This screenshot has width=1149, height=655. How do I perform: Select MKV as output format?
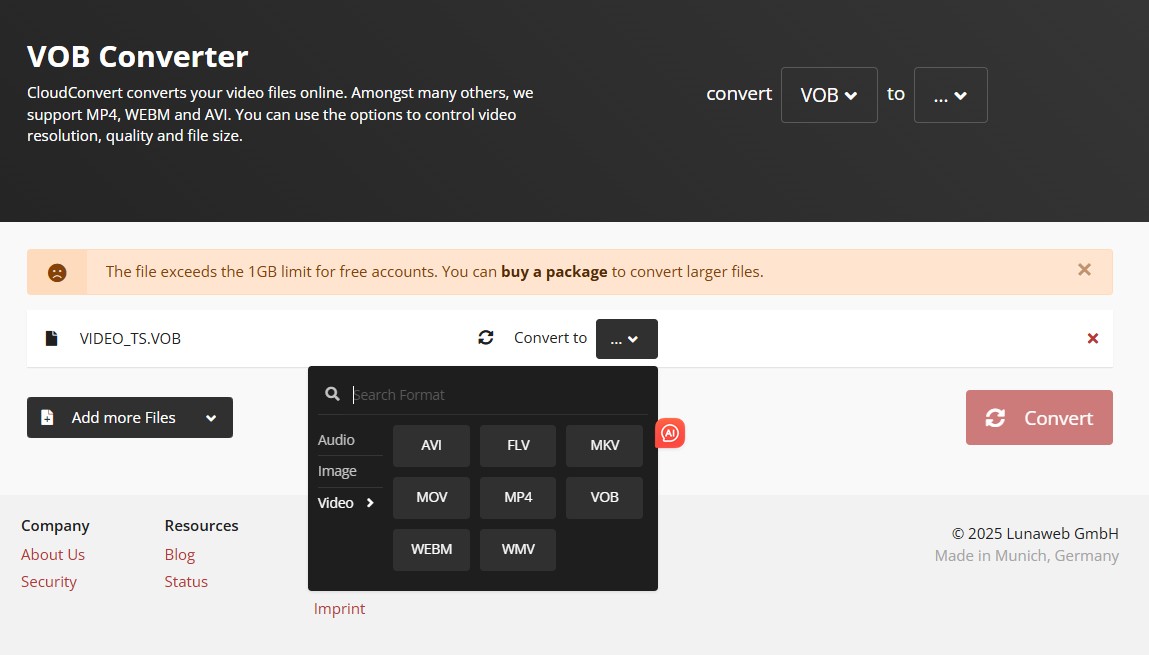(x=604, y=445)
